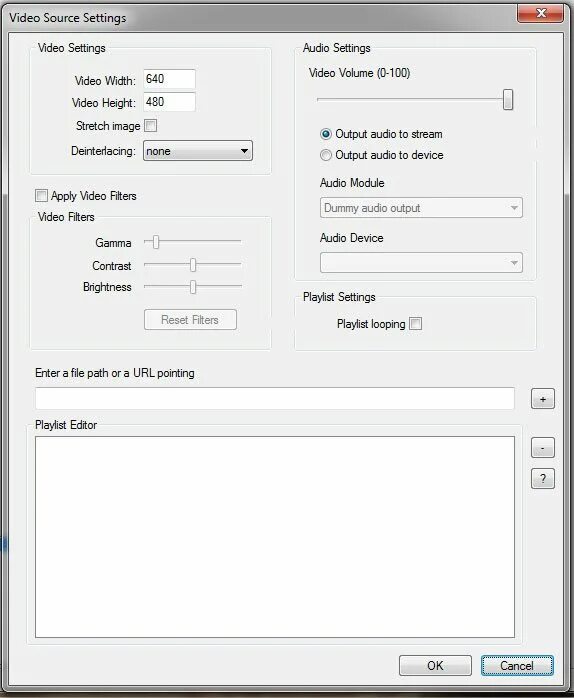Click inside the Playlist Editor list
Image resolution: width=574 pixels, height=698 pixels.
[x=275, y=537]
